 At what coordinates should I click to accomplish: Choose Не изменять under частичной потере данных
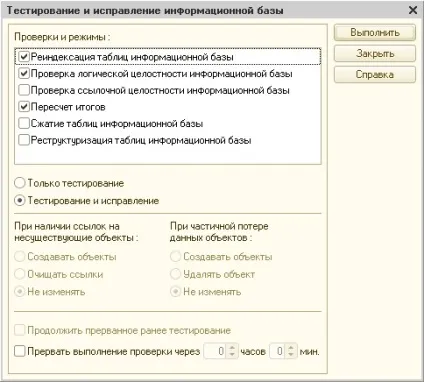175,292
